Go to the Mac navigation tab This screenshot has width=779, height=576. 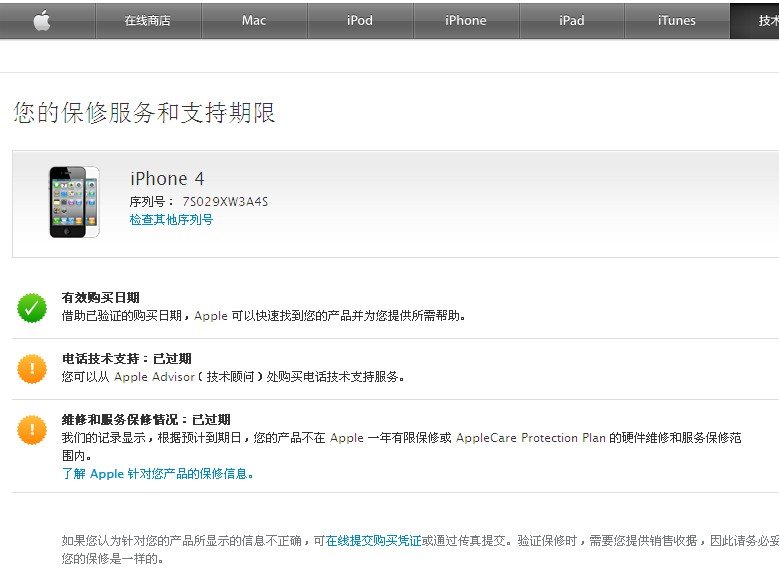click(254, 20)
